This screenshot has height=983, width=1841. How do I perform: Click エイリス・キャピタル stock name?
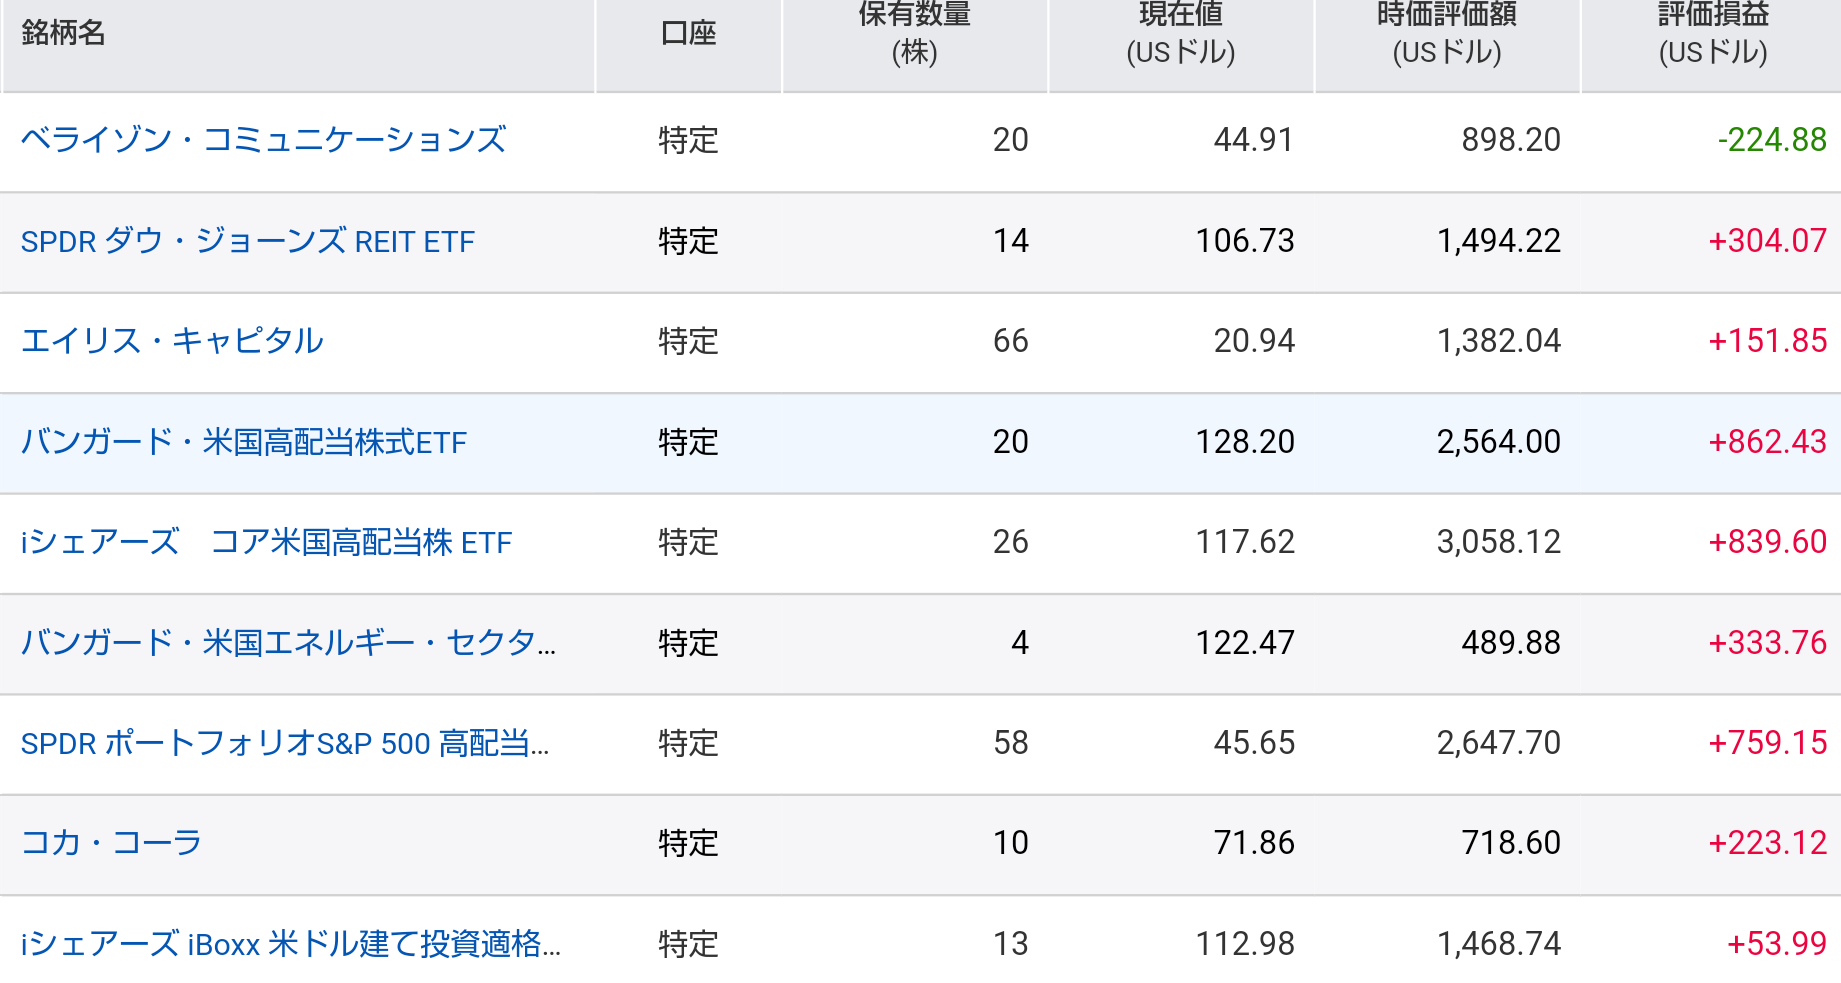click(172, 341)
